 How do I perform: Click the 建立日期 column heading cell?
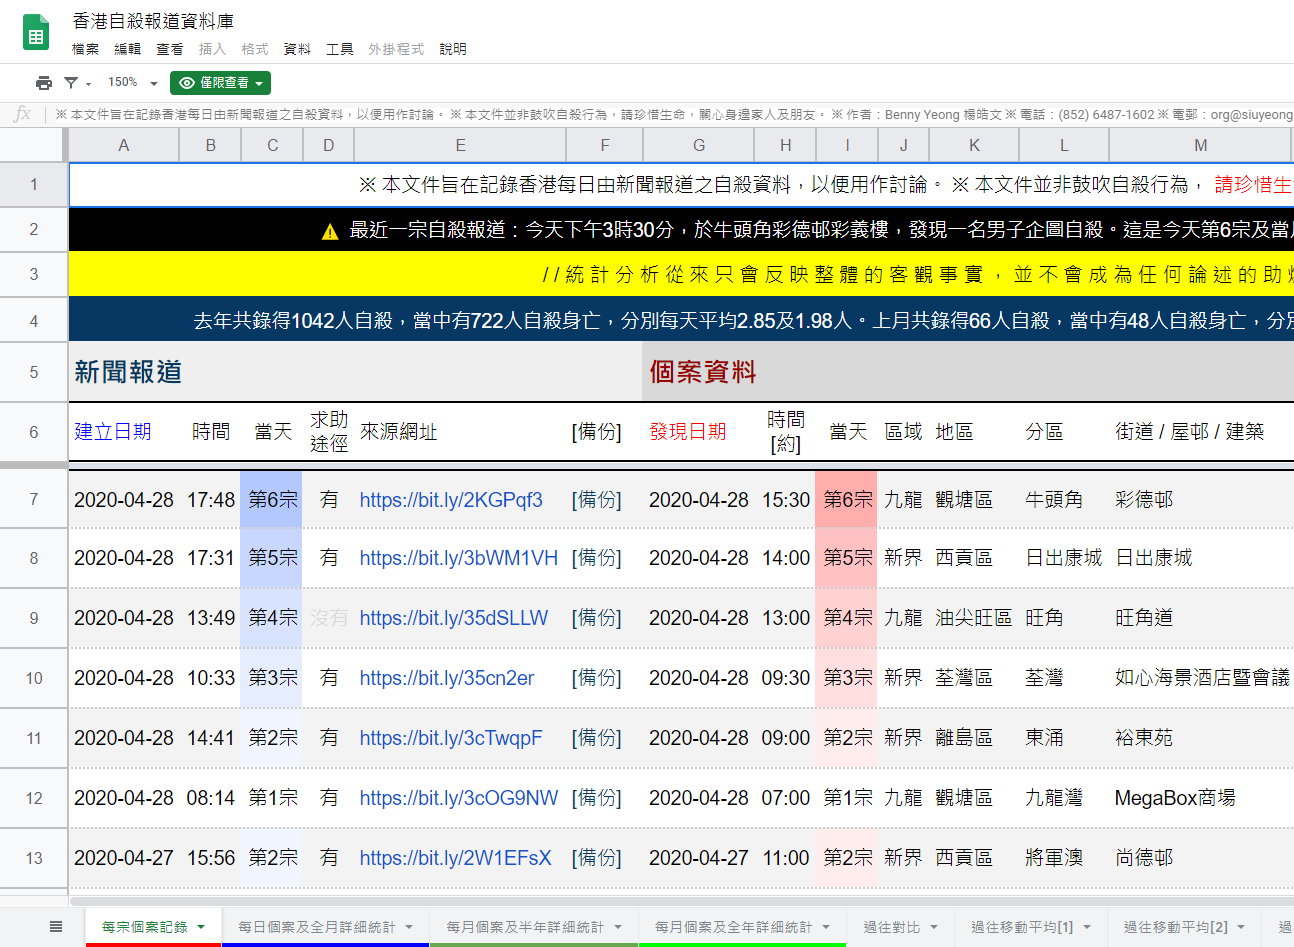click(124, 432)
